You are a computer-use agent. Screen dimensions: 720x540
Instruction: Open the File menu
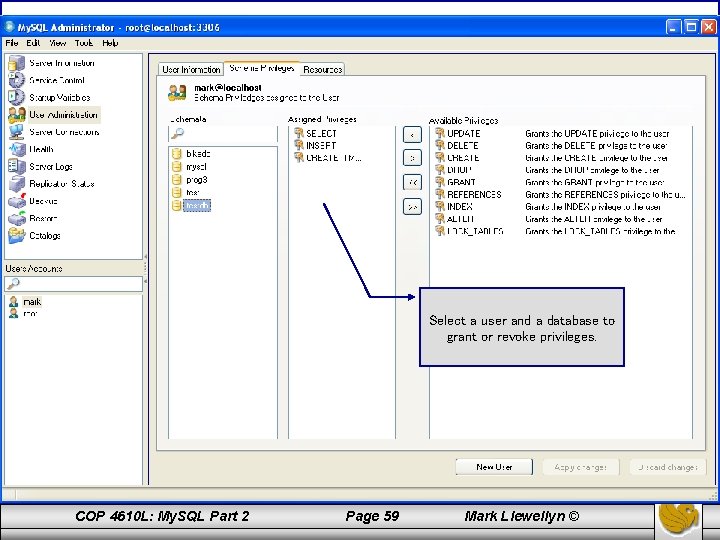point(12,43)
